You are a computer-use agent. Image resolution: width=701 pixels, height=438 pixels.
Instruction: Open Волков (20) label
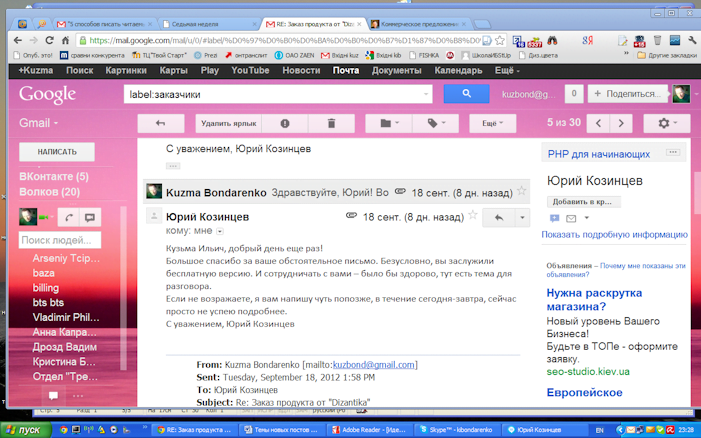50,192
